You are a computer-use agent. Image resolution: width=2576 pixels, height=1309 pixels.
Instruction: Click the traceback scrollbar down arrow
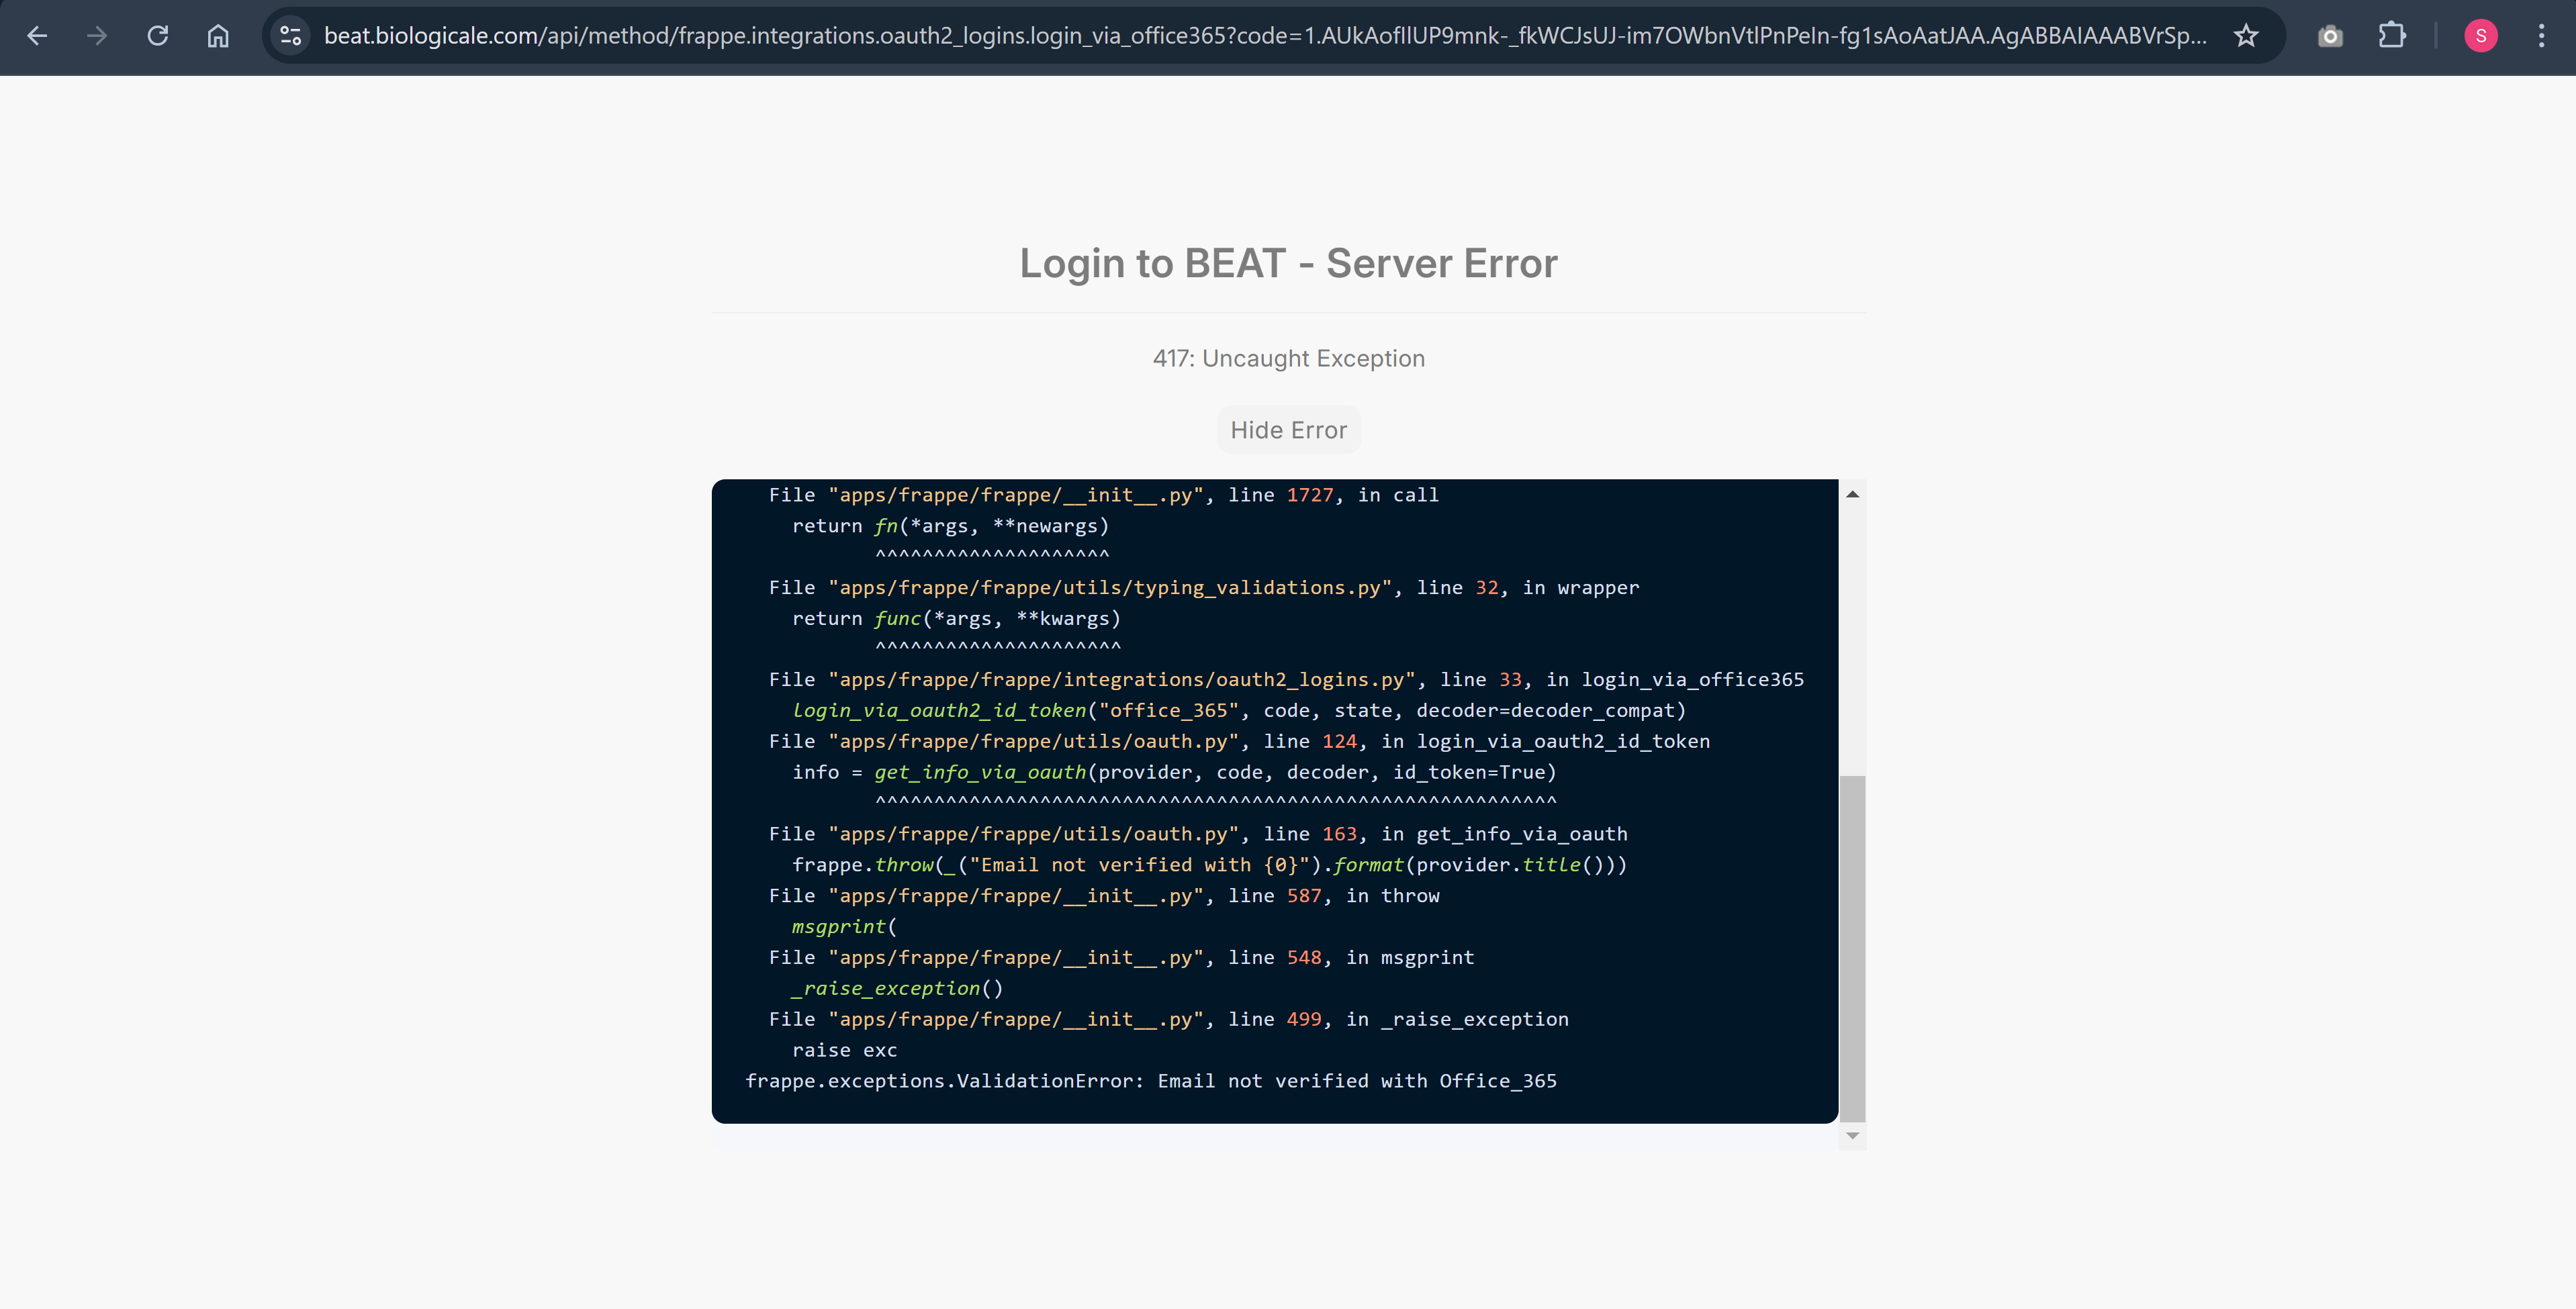[1852, 1136]
